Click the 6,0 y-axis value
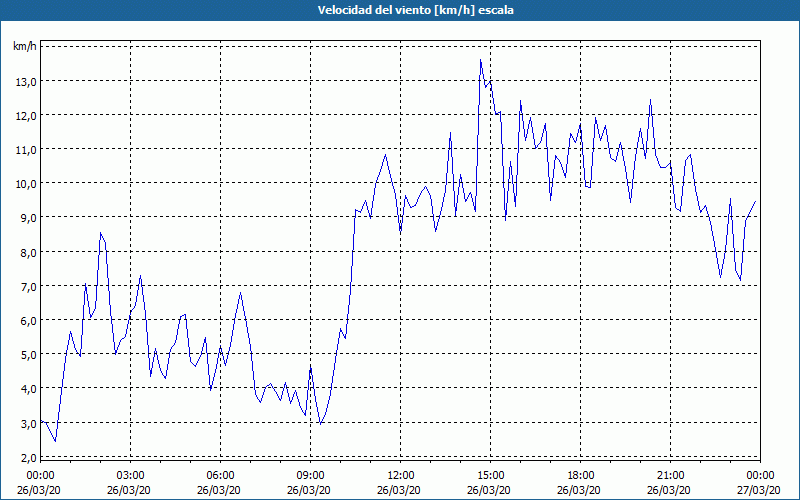This screenshot has width=800, height=500. pyautogui.click(x=28, y=320)
